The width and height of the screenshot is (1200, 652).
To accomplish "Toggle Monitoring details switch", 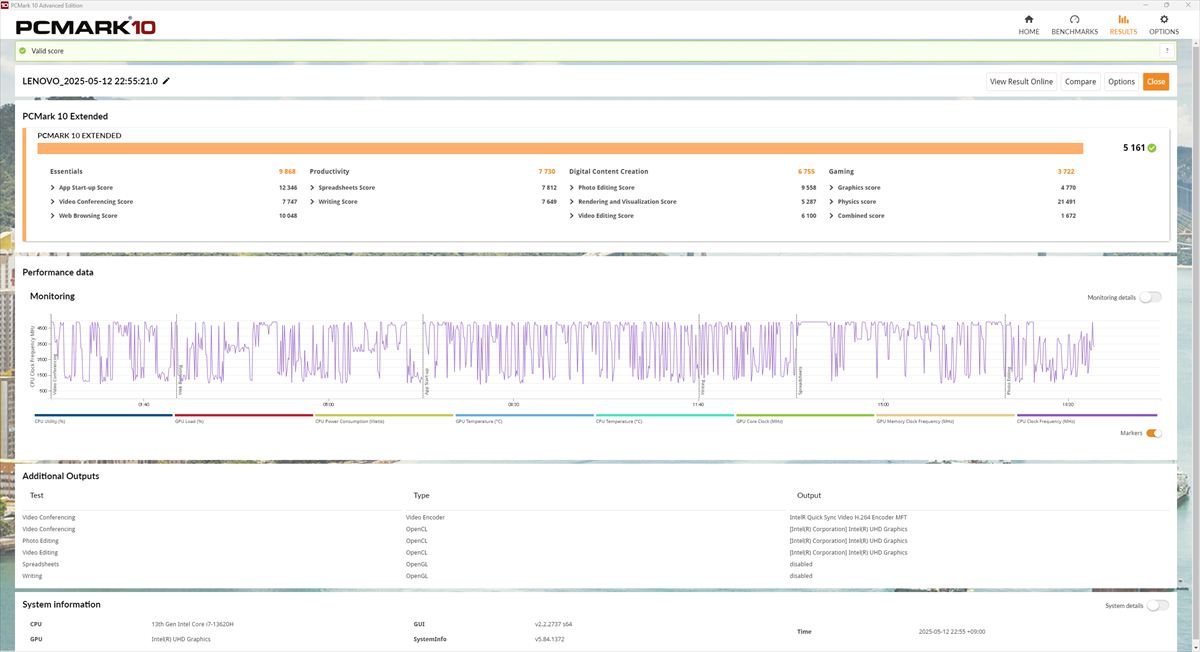I will click(1150, 297).
